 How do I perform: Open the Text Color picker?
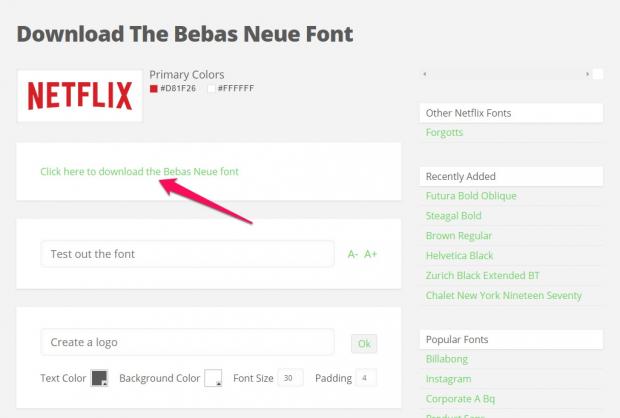[99, 378]
